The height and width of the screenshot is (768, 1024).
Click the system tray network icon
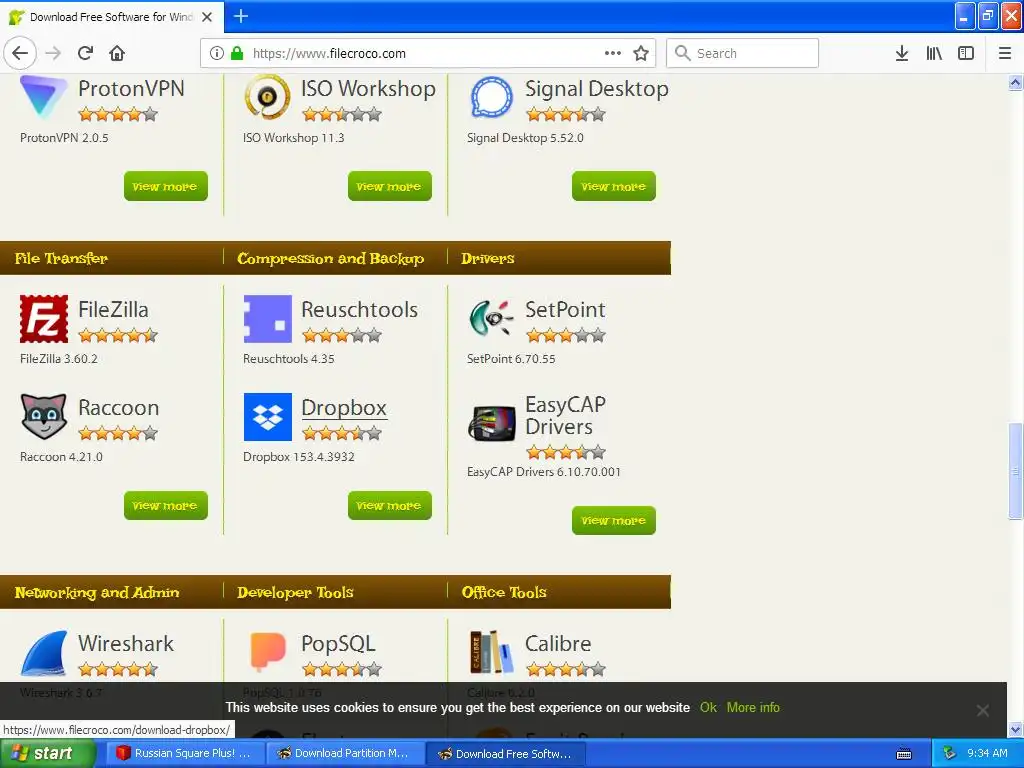pos(950,753)
